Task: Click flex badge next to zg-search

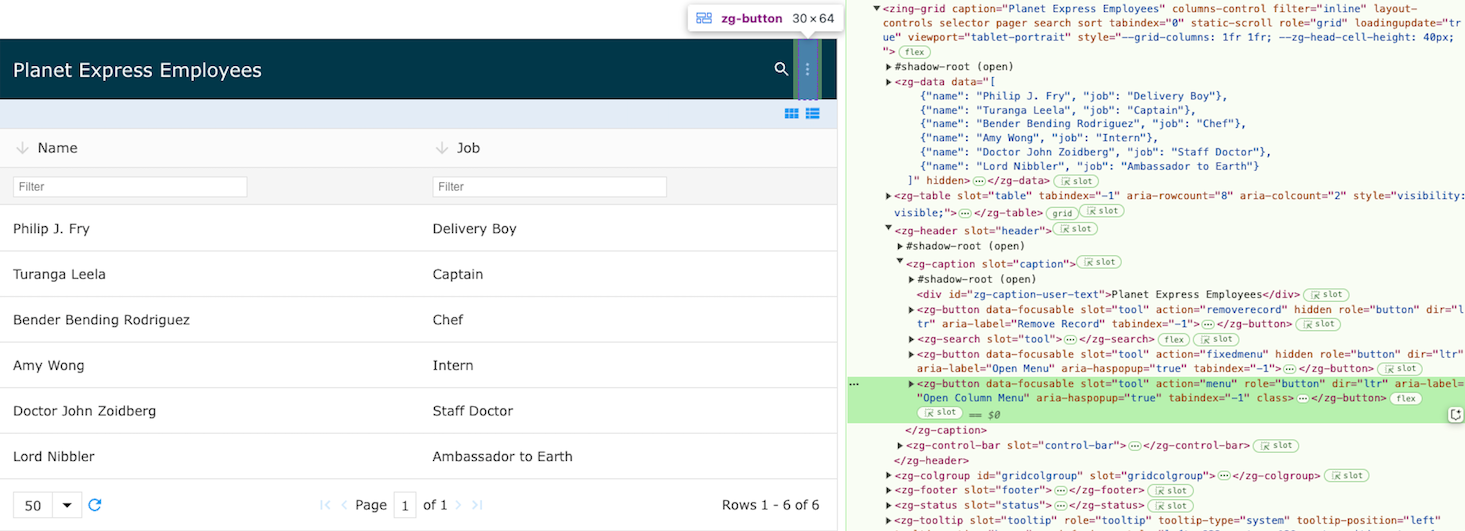Action: [x=1173, y=340]
